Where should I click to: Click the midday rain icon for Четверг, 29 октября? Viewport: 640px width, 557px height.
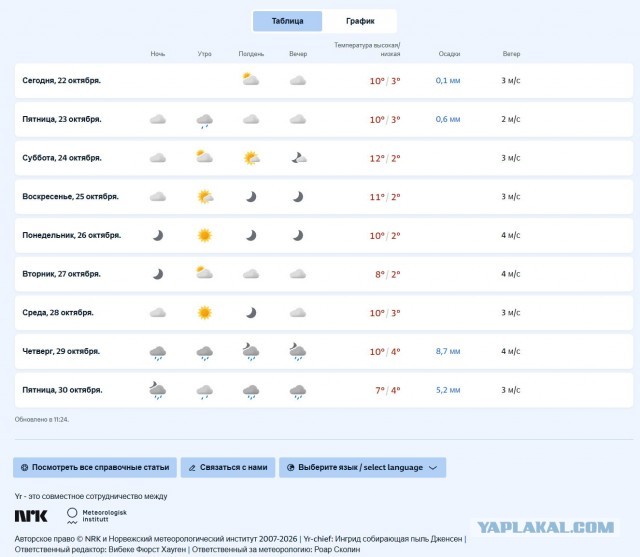(x=251, y=352)
